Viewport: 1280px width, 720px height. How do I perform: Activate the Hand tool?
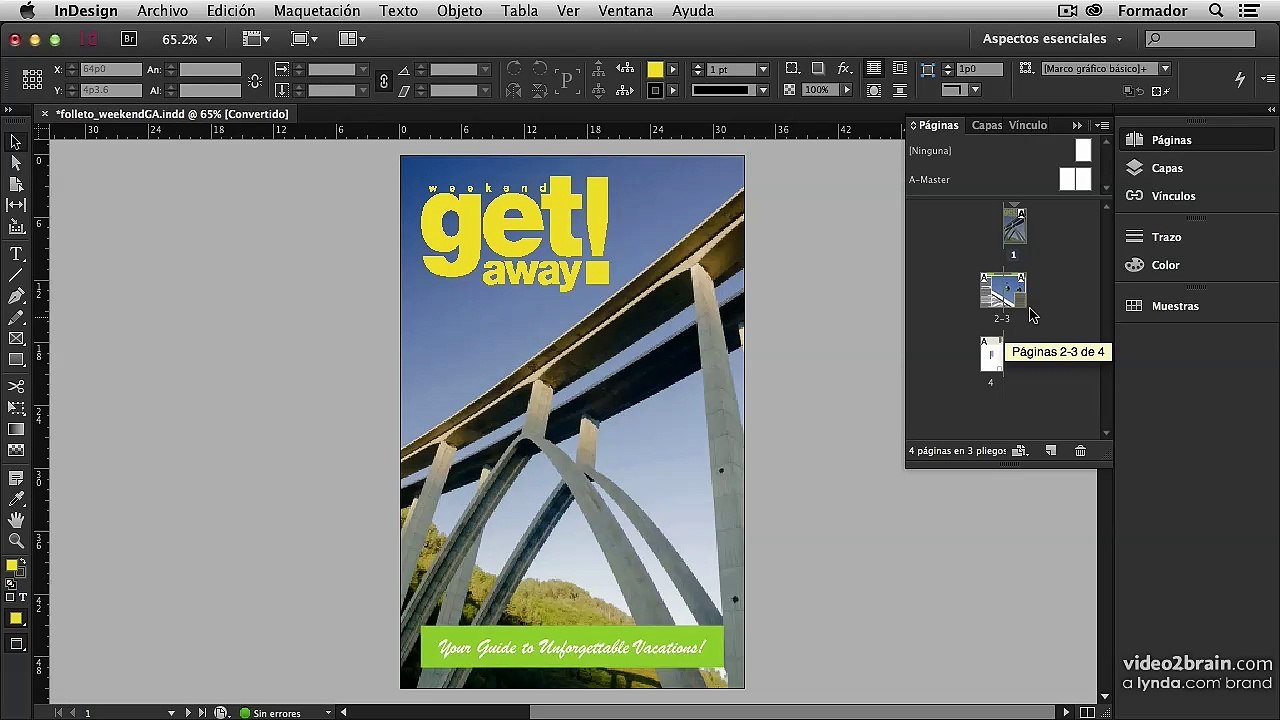click(16, 520)
